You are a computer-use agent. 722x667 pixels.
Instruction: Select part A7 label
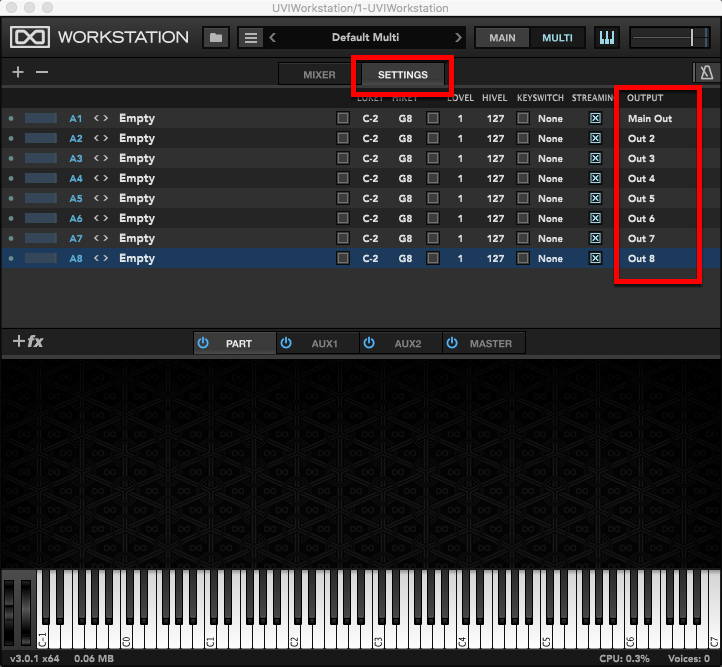(x=76, y=238)
